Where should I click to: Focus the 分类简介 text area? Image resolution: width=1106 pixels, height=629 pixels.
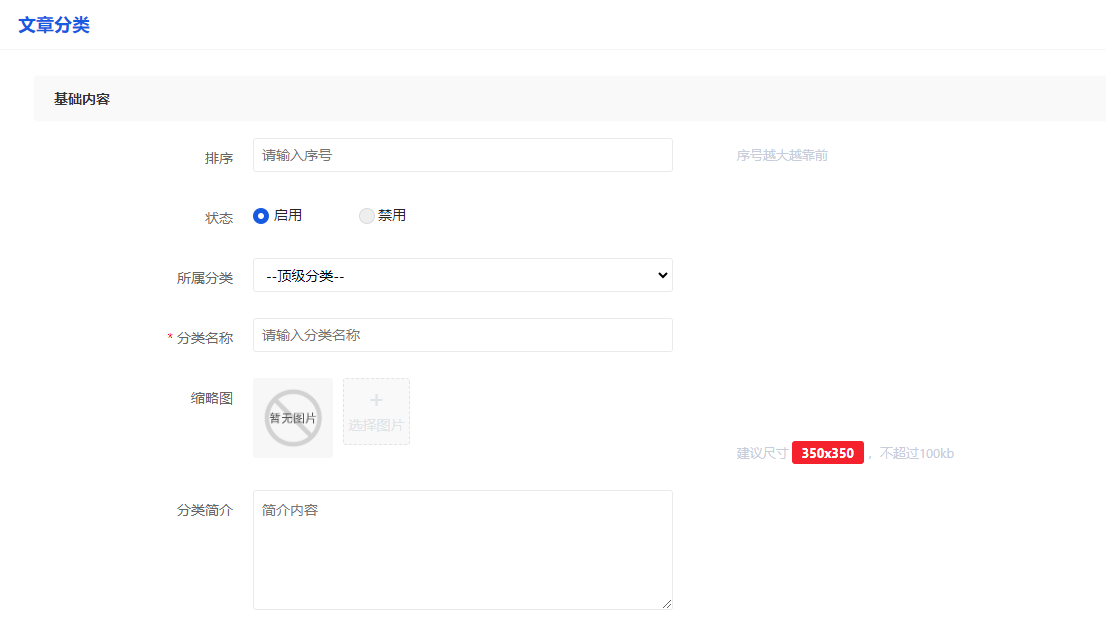[x=462, y=549]
